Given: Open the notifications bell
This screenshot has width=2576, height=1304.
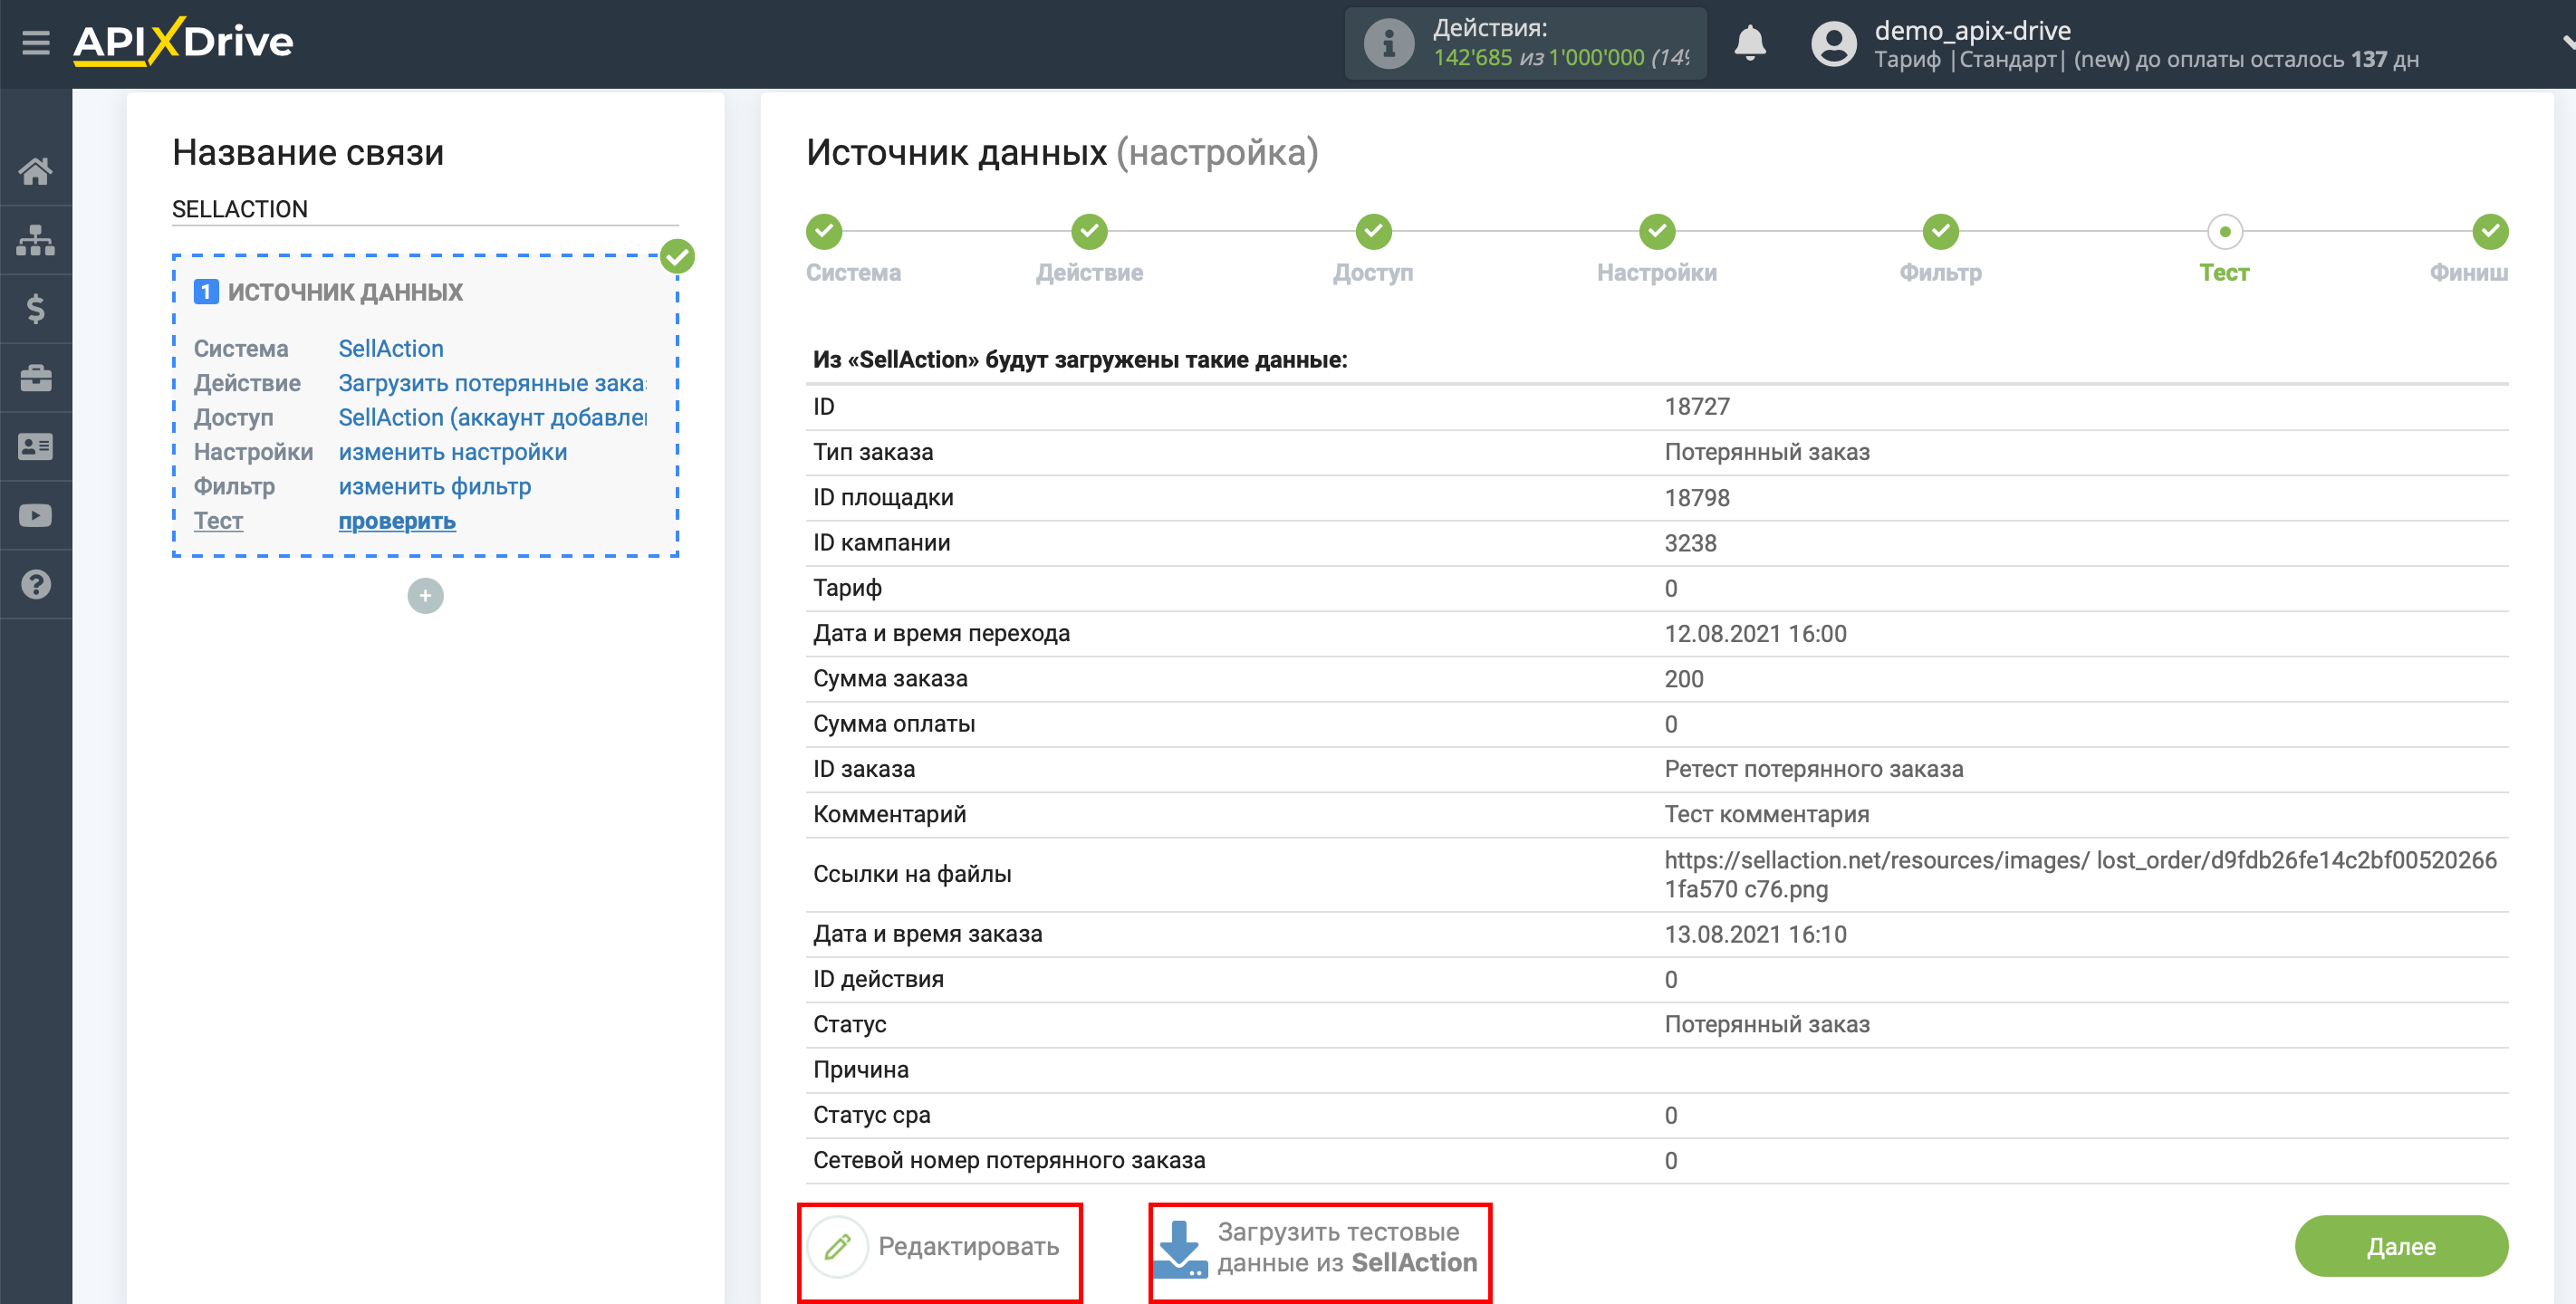Looking at the screenshot, I should tap(1750, 44).
